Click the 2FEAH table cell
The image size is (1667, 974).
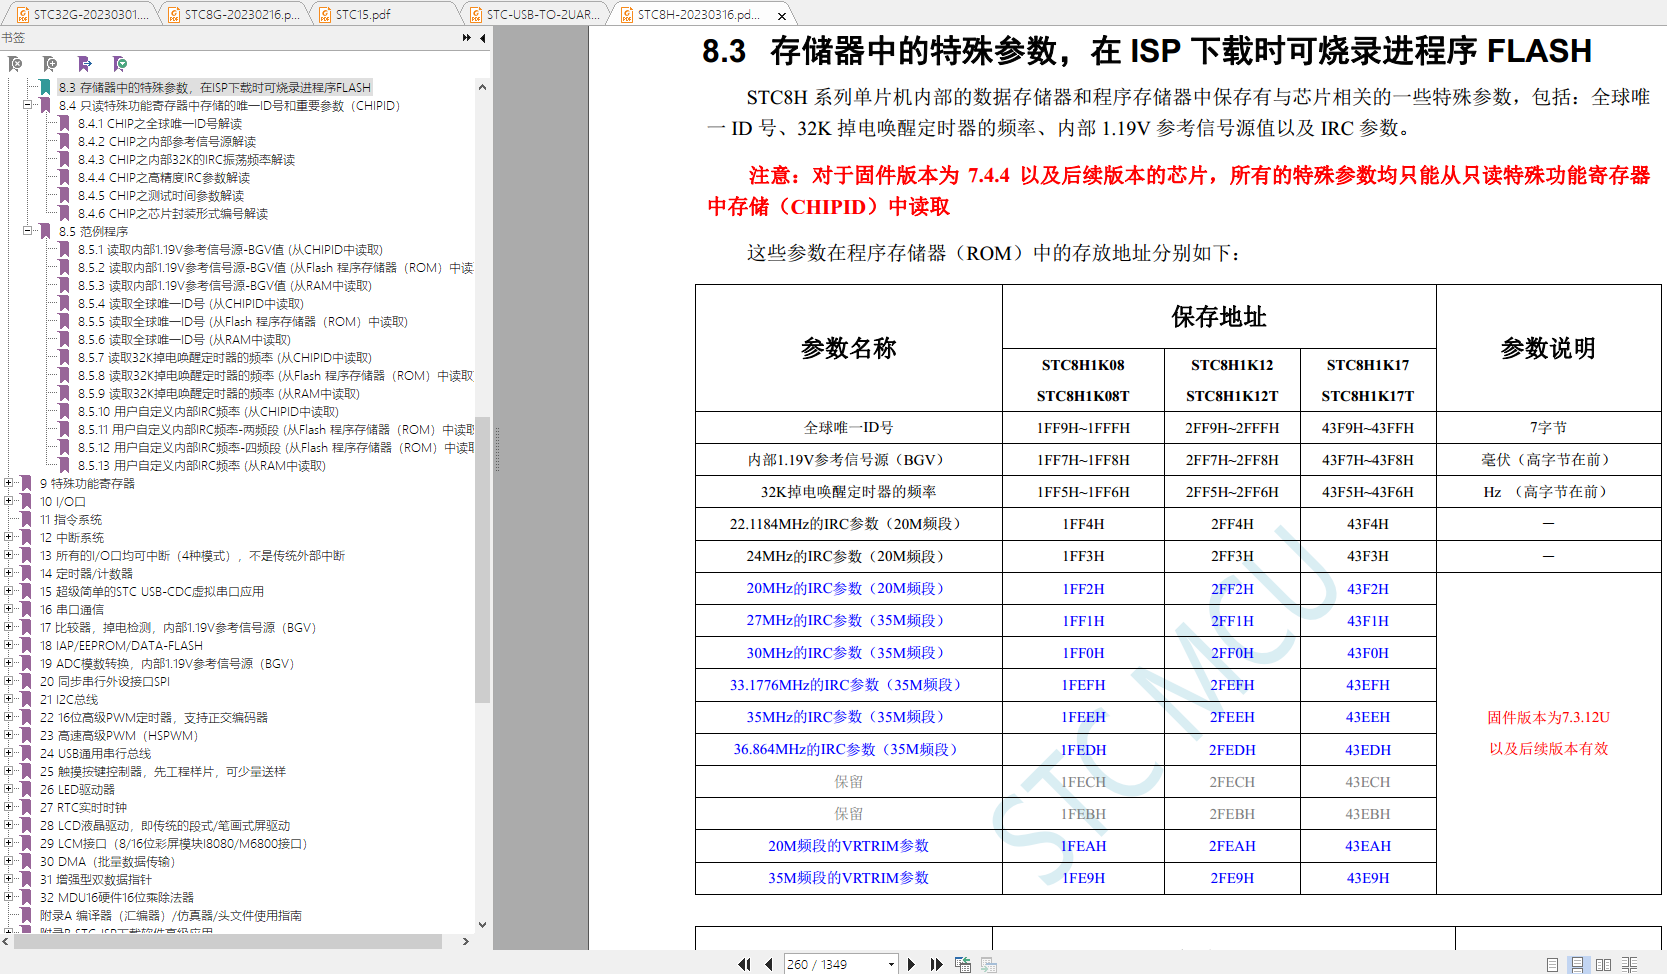1232,845
